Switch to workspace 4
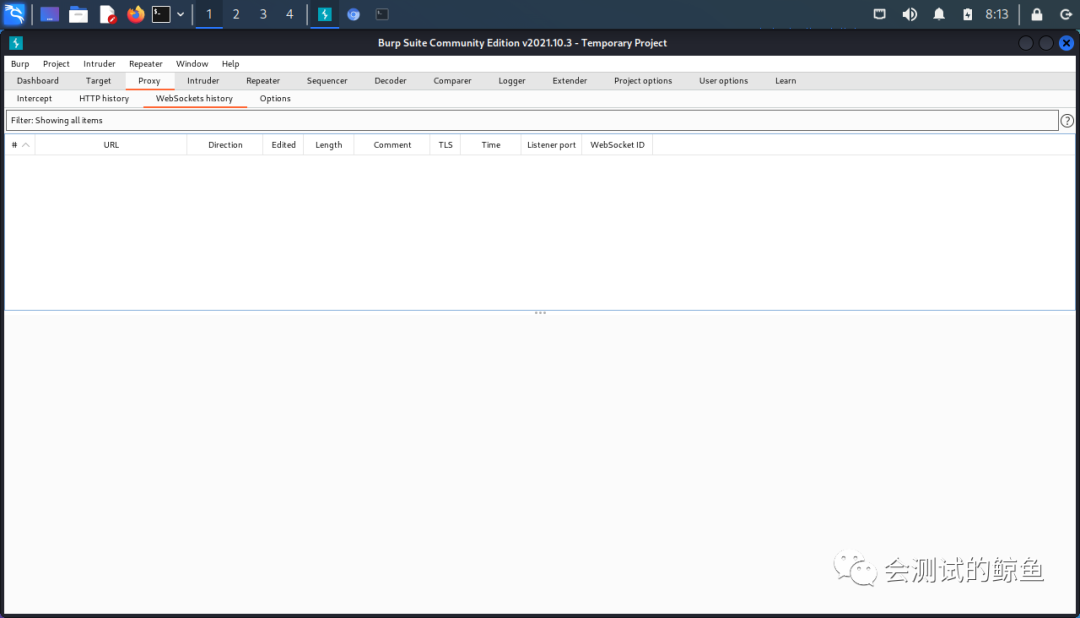Image resolution: width=1080 pixels, height=618 pixels. click(x=290, y=14)
